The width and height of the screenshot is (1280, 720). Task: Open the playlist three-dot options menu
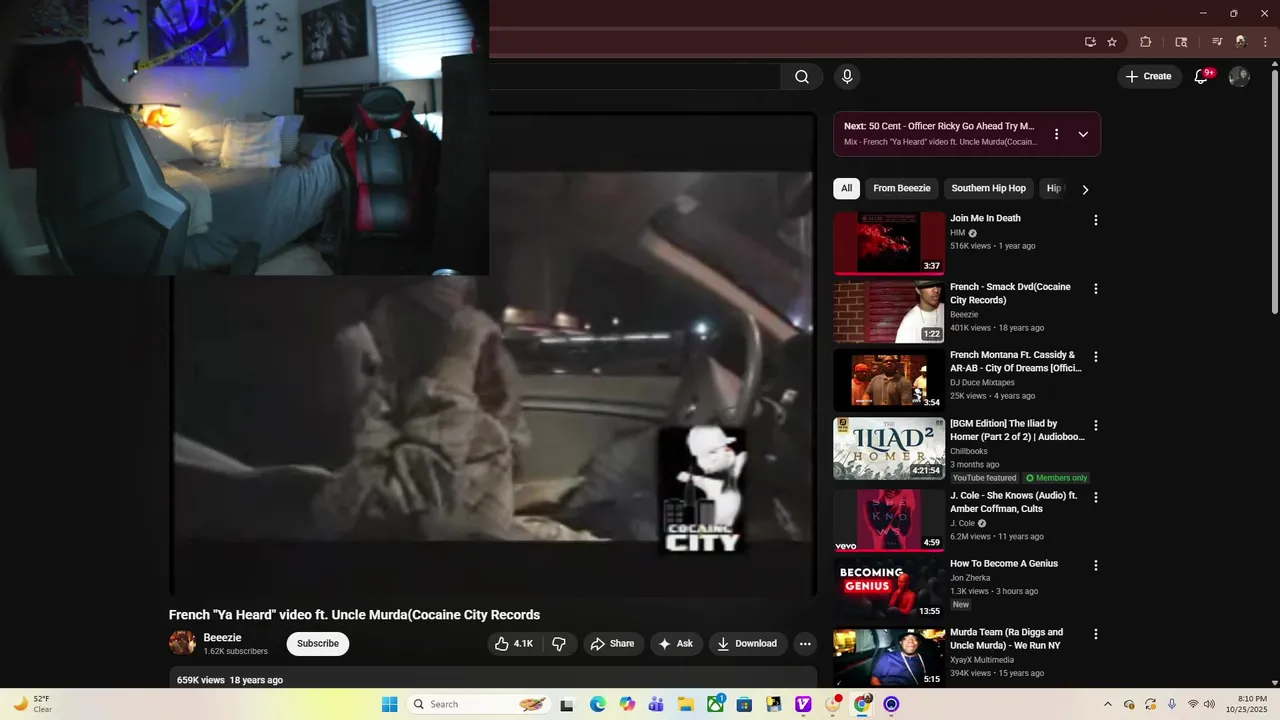click(1056, 134)
